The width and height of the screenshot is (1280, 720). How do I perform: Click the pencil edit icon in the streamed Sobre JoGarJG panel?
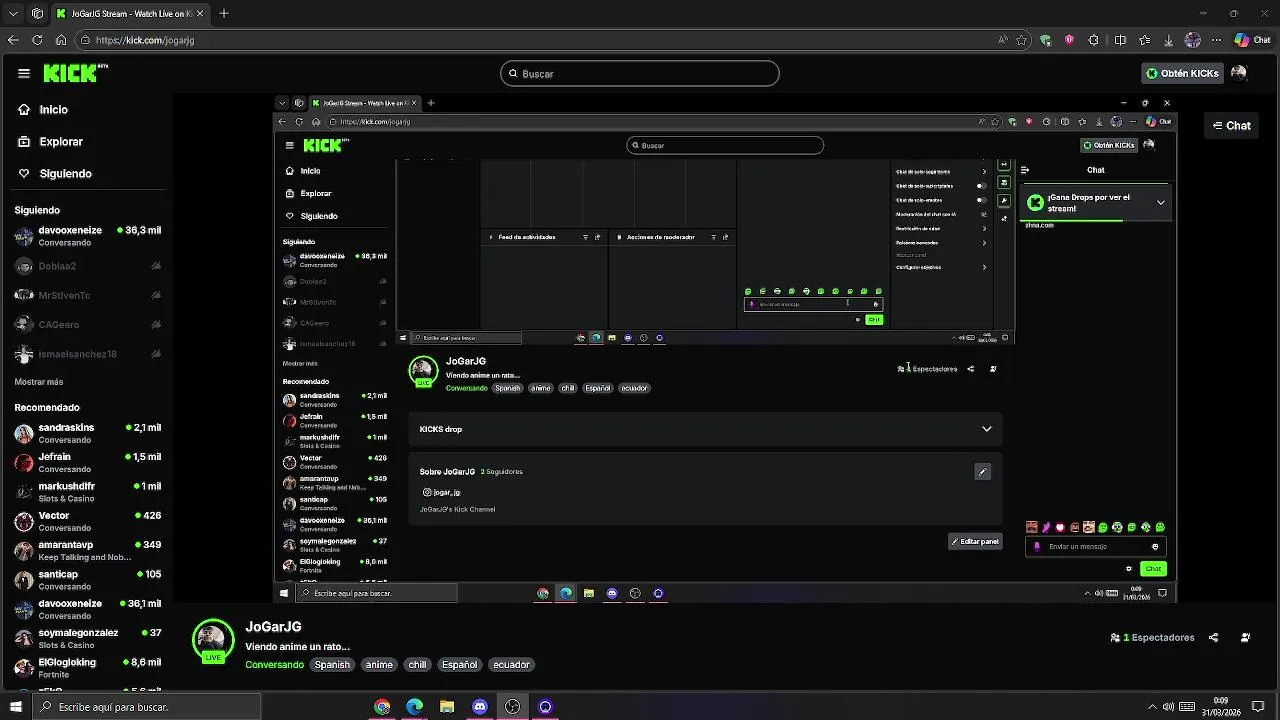click(x=982, y=472)
